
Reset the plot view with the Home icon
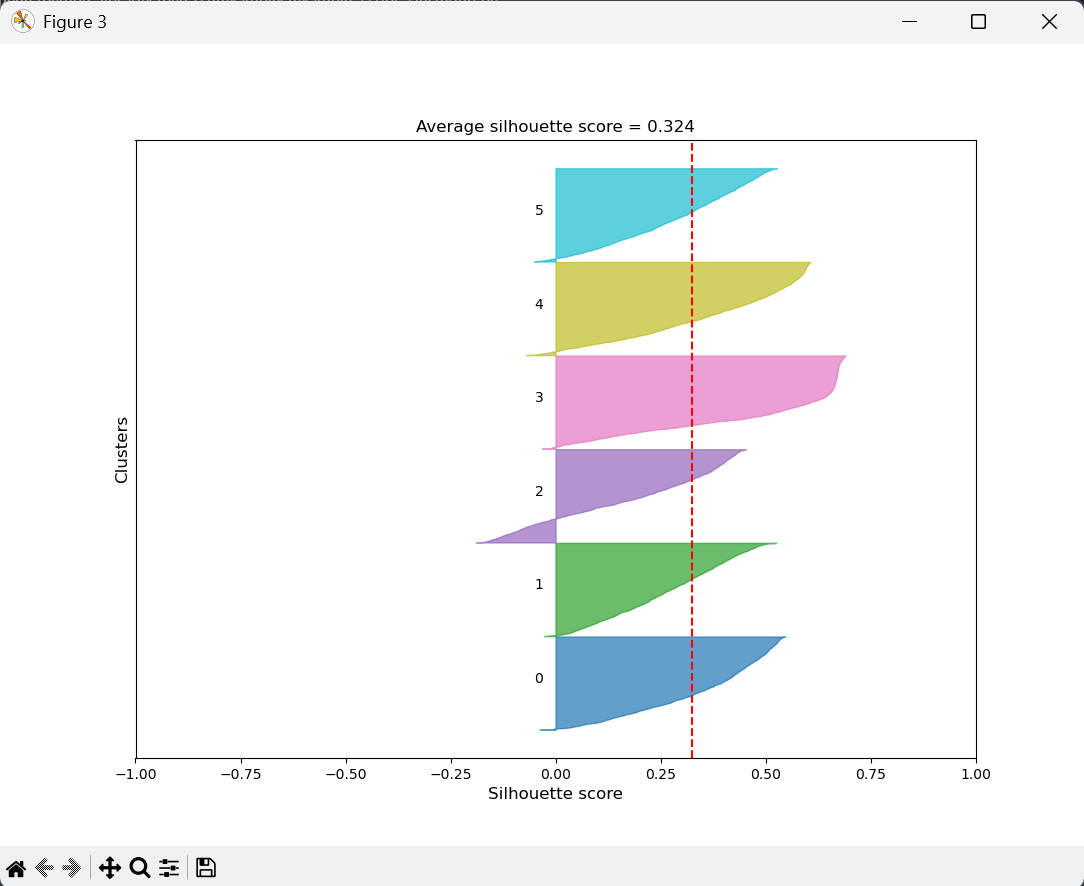click(14, 867)
